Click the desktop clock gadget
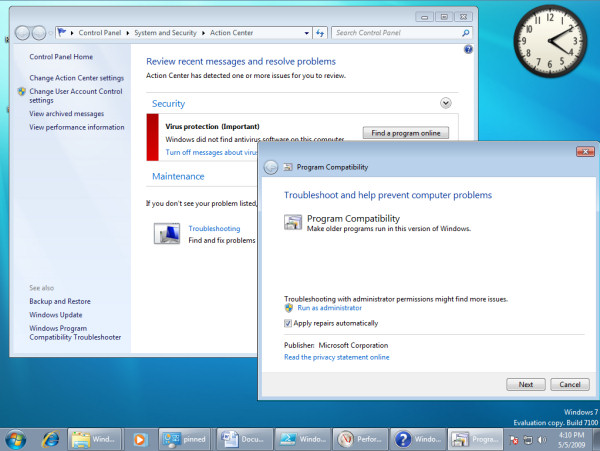600x451 pixels. [550, 41]
